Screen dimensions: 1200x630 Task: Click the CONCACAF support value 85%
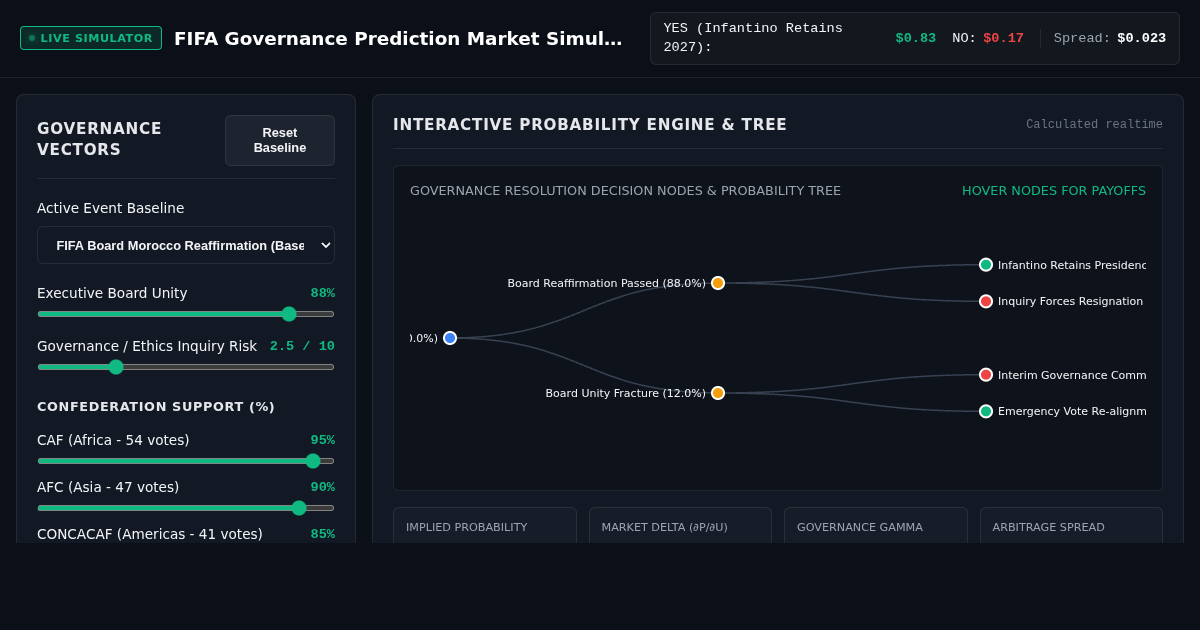point(322,534)
